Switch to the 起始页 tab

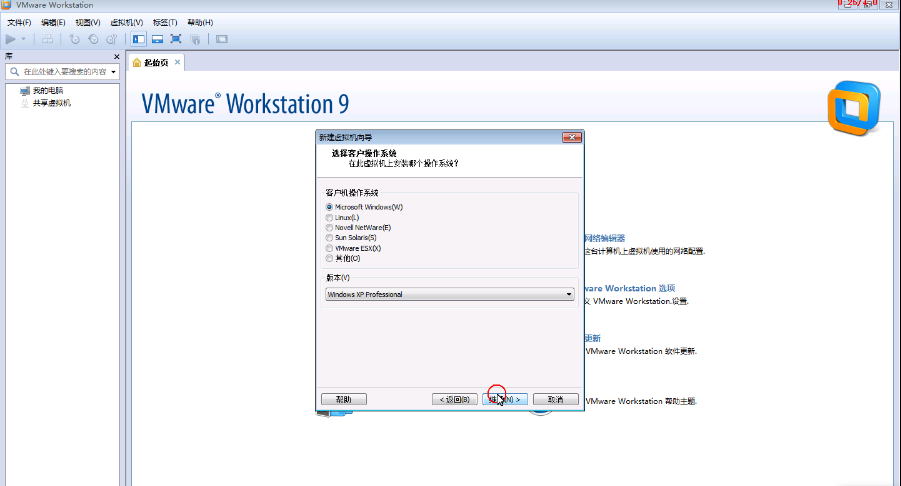coord(156,63)
